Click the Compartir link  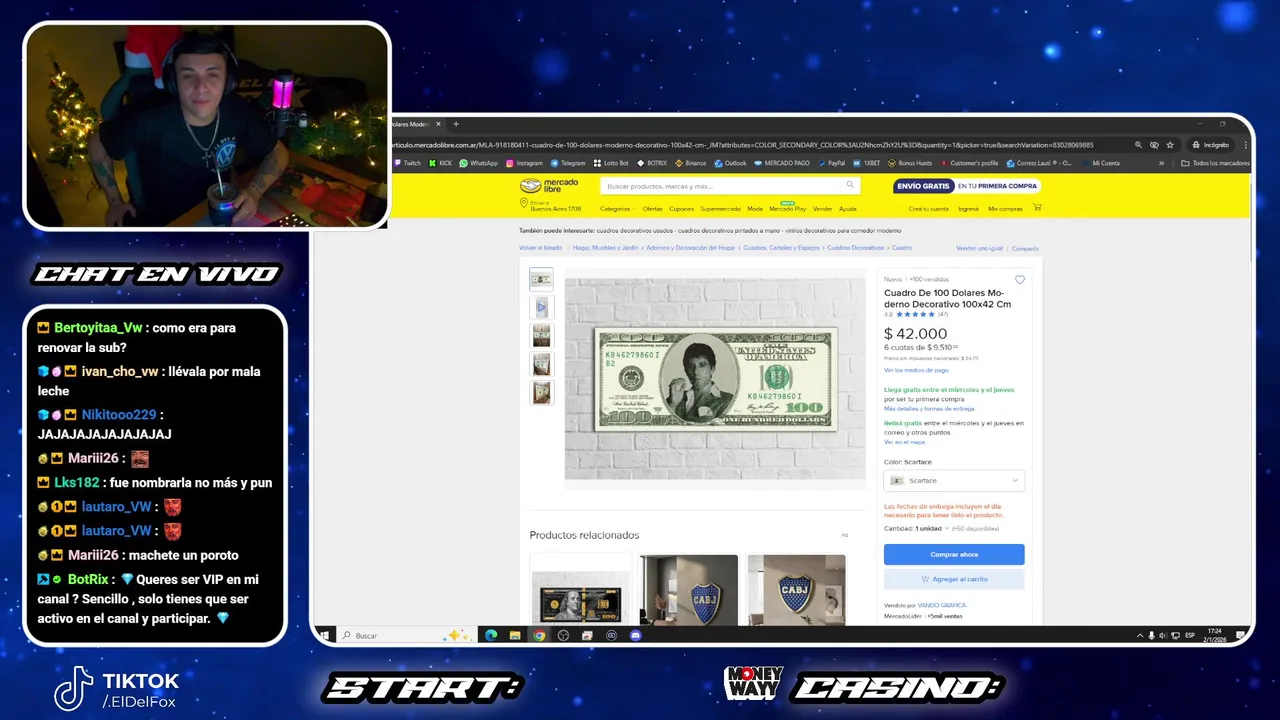pos(1025,248)
